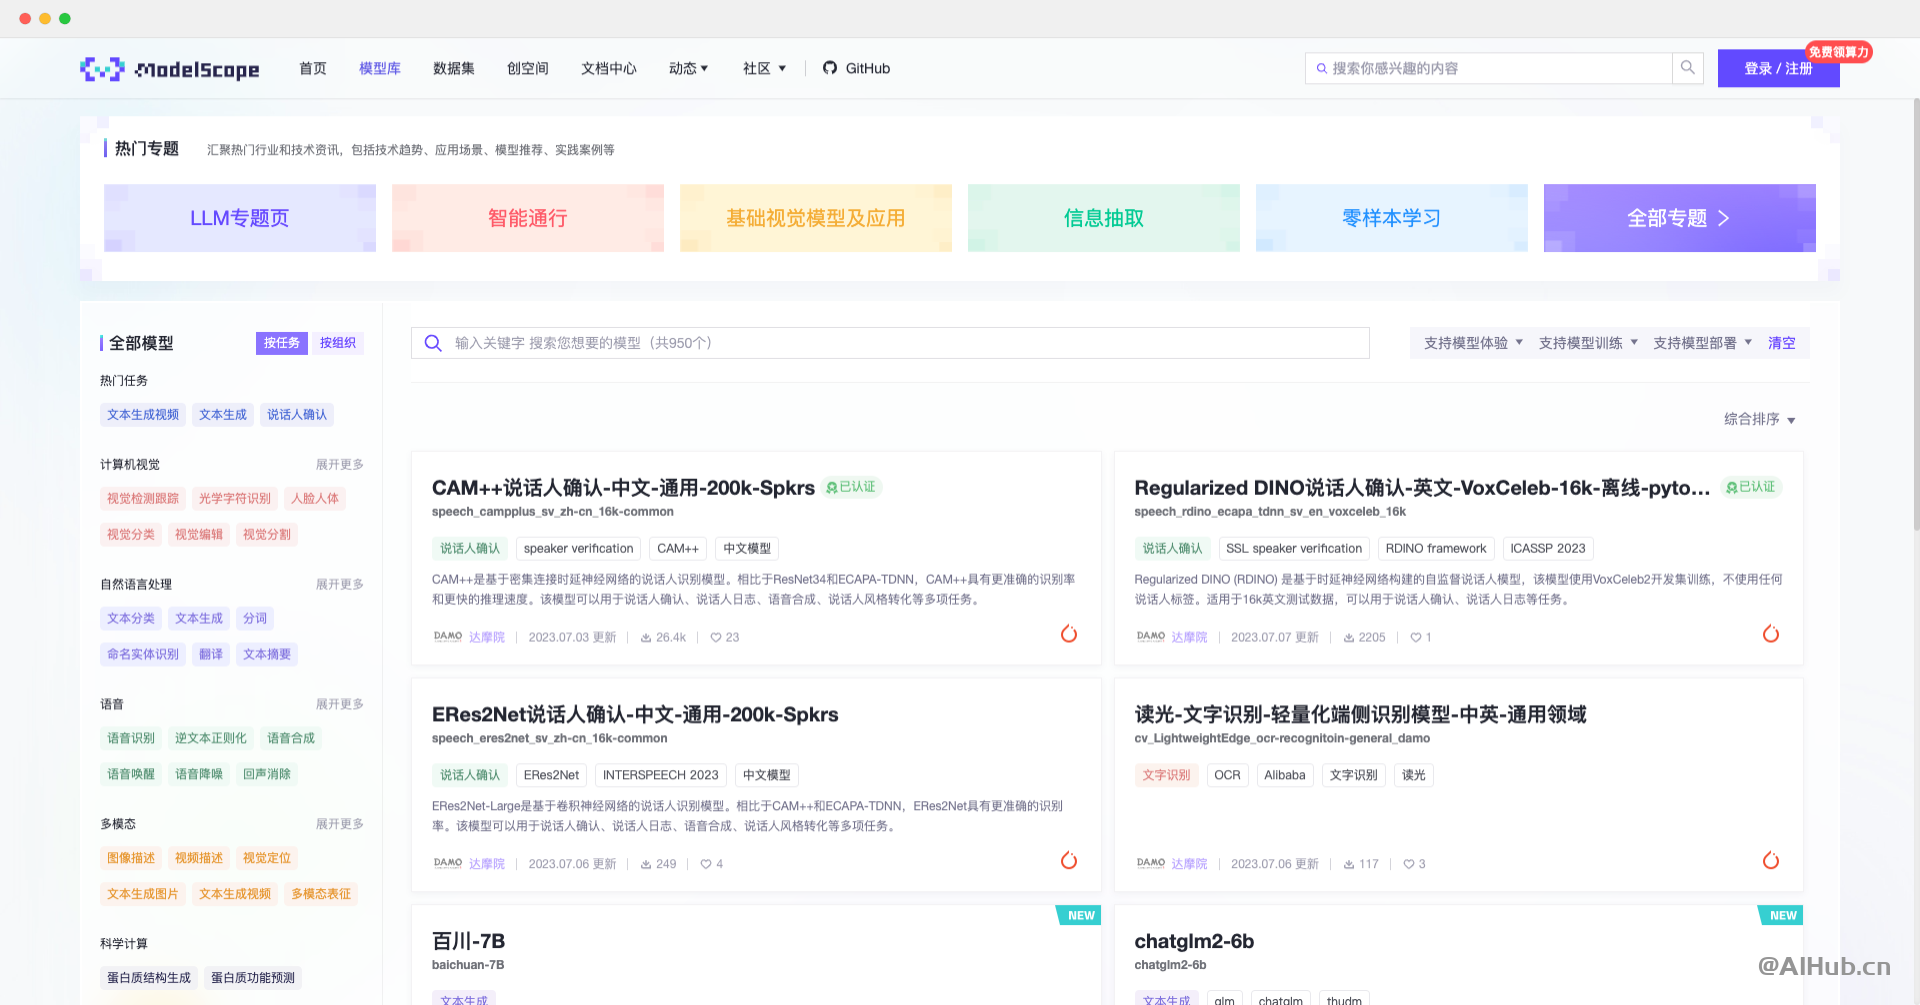
Task: Open the 社区 dropdown menu
Action: pos(764,68)
